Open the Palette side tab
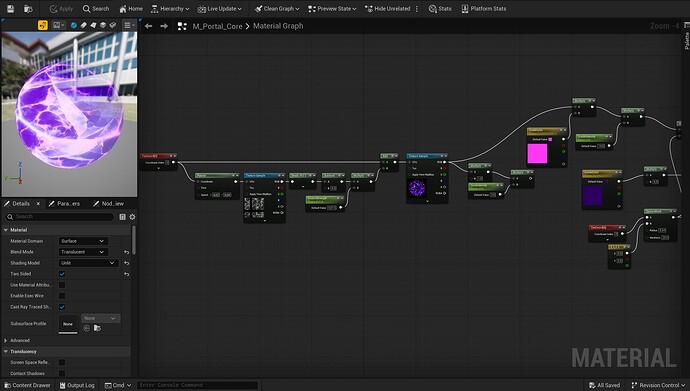The image size is (690, 391). (686, 37)
